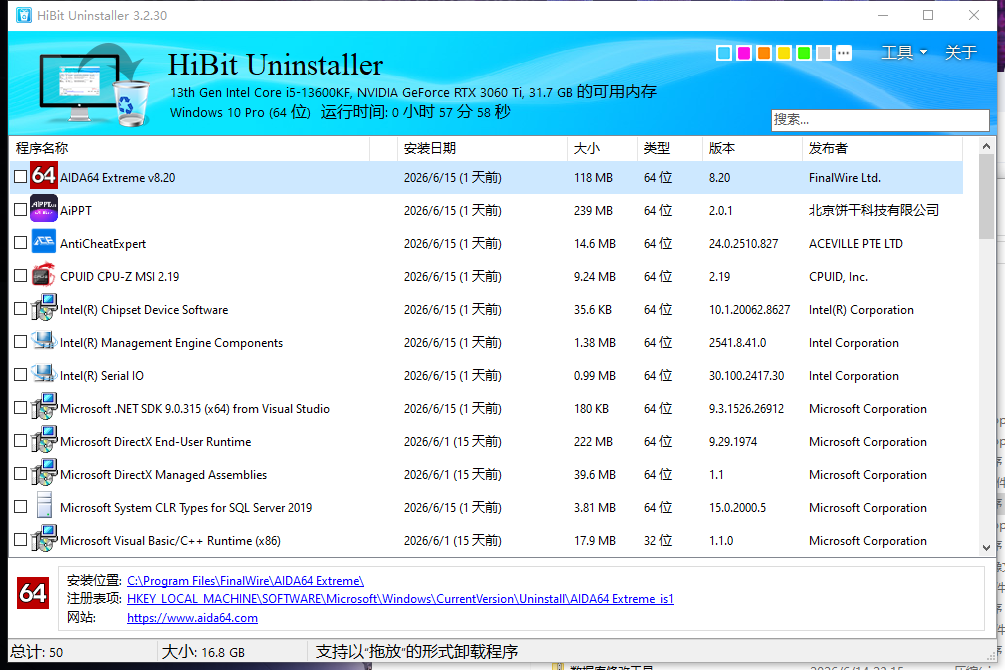Click the large AIDA64 icon in details panel

click(33, 593)
